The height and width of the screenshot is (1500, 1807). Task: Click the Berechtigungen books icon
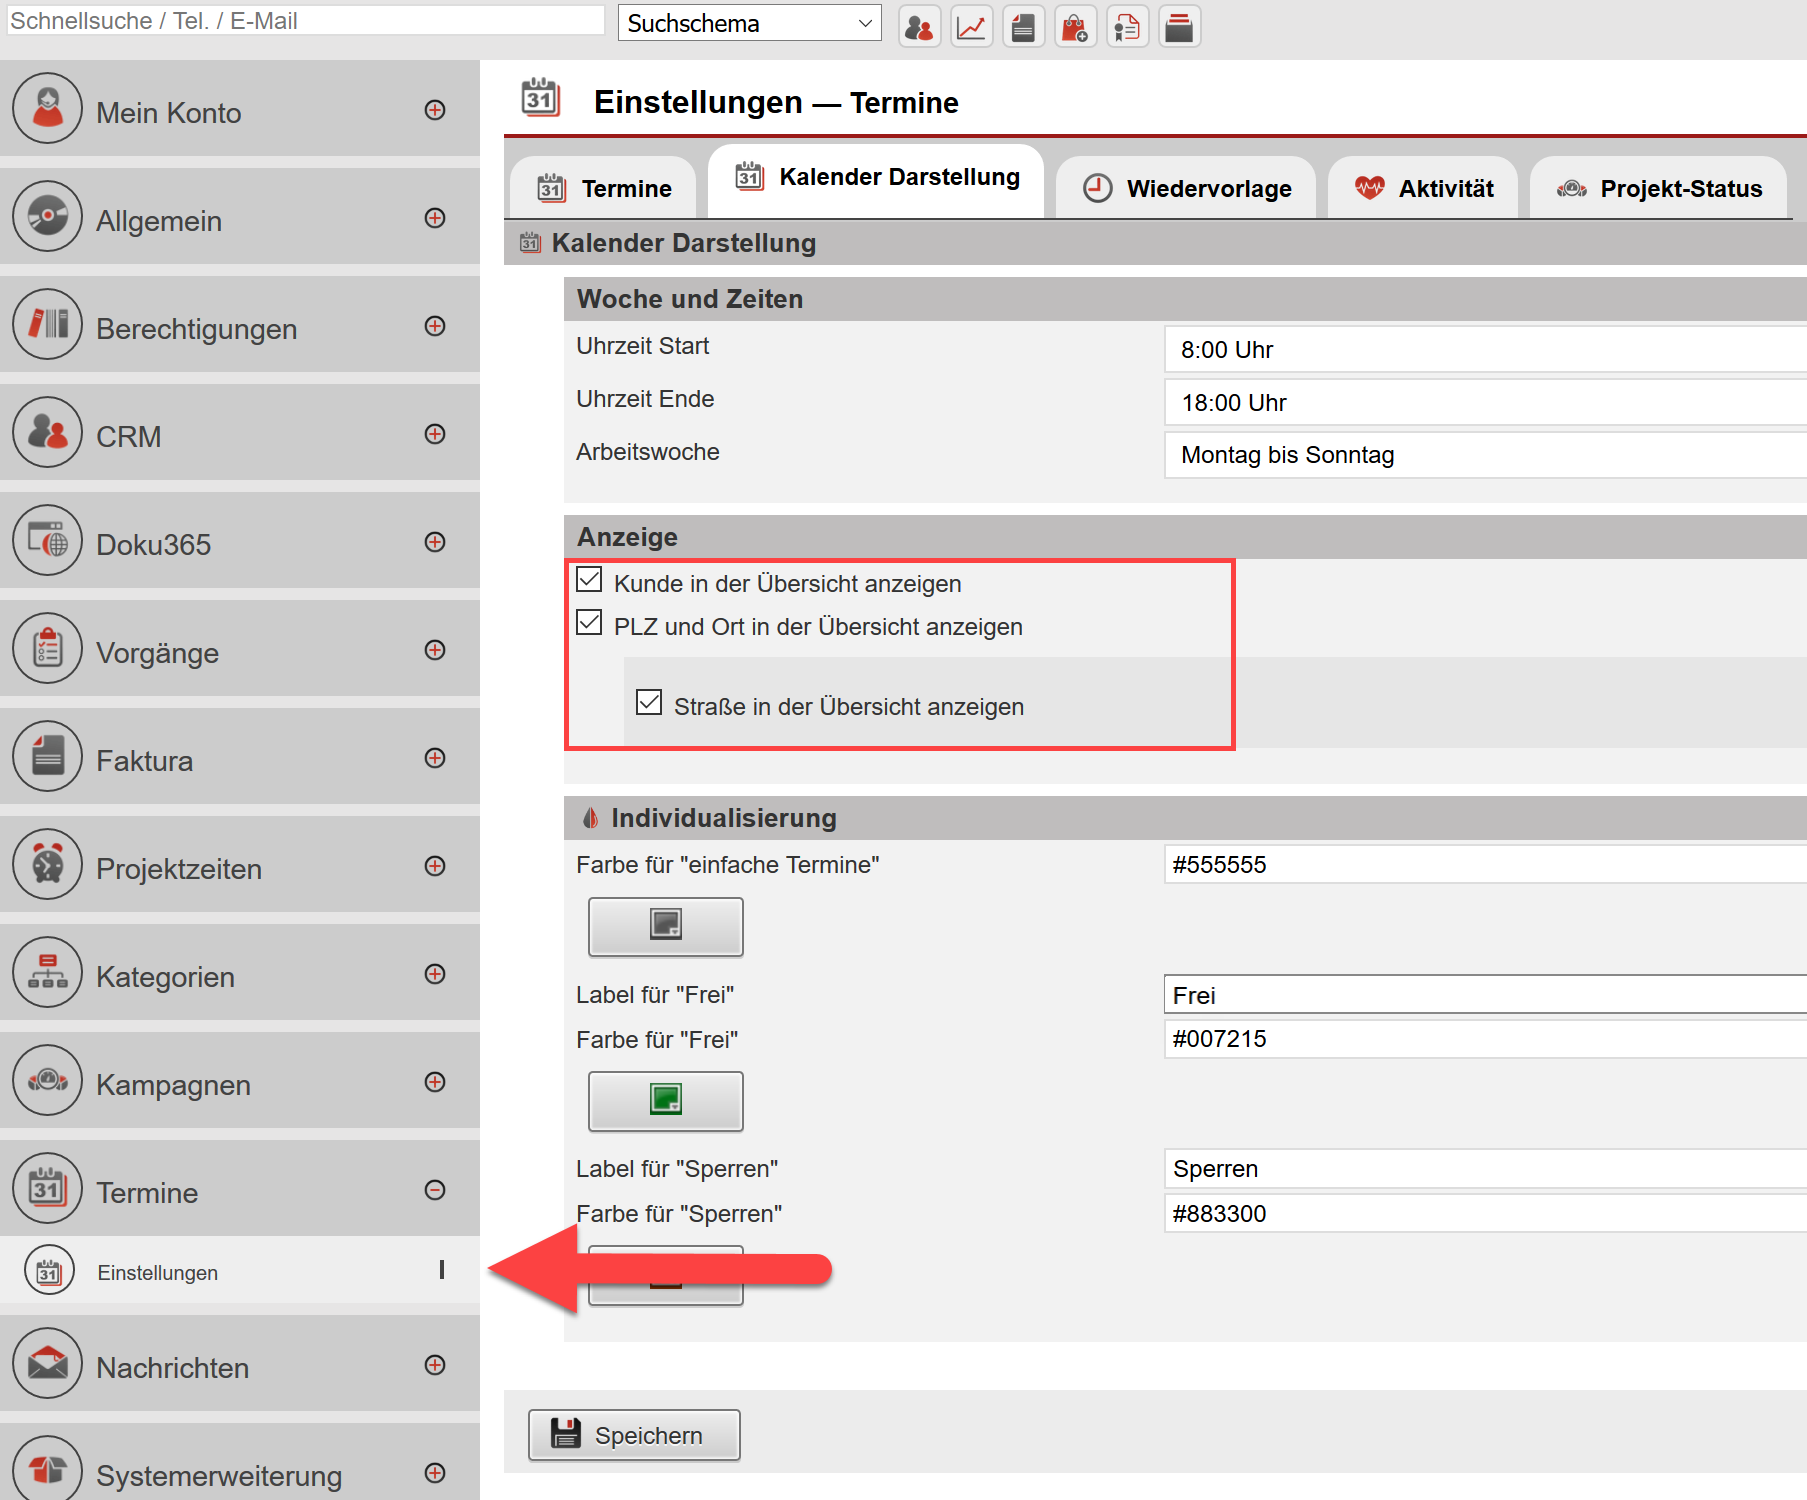[x=47, y=324]
